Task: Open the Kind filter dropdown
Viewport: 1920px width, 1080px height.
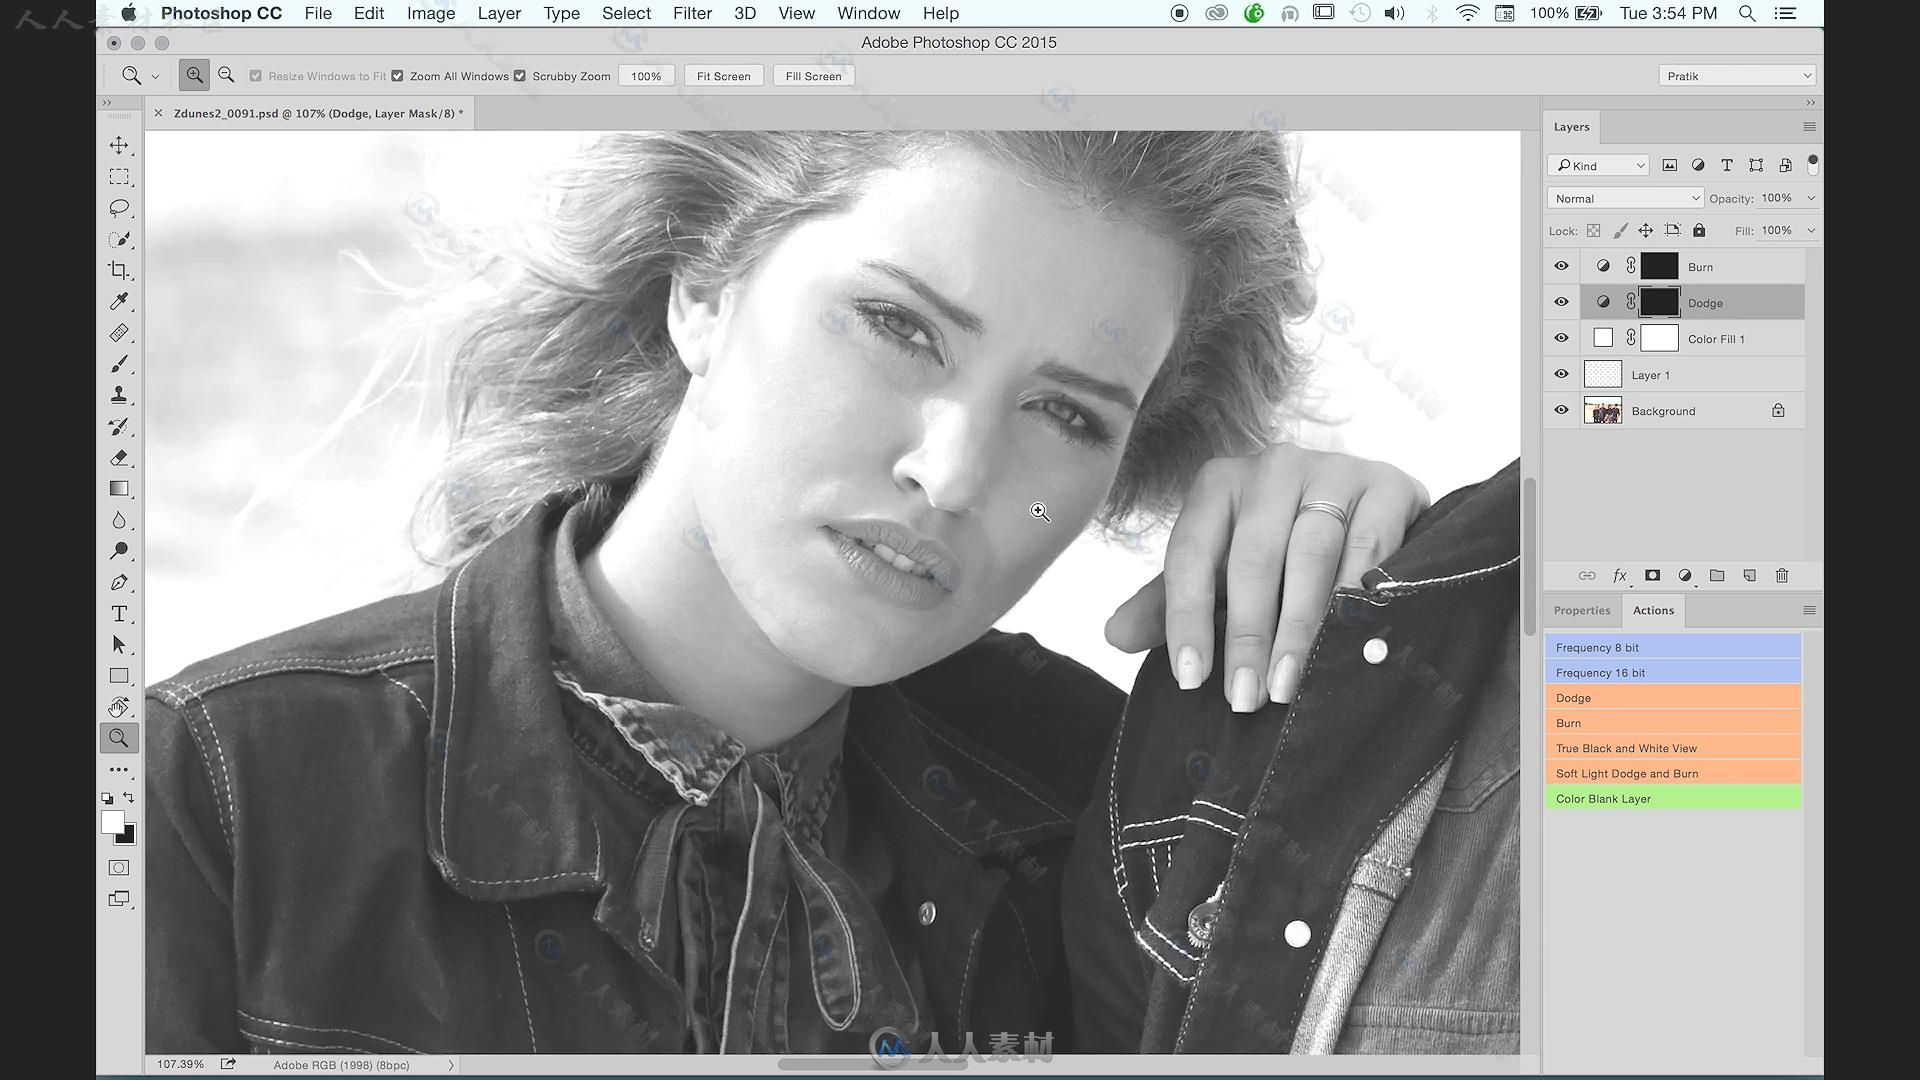Action: coord(1598,165)
